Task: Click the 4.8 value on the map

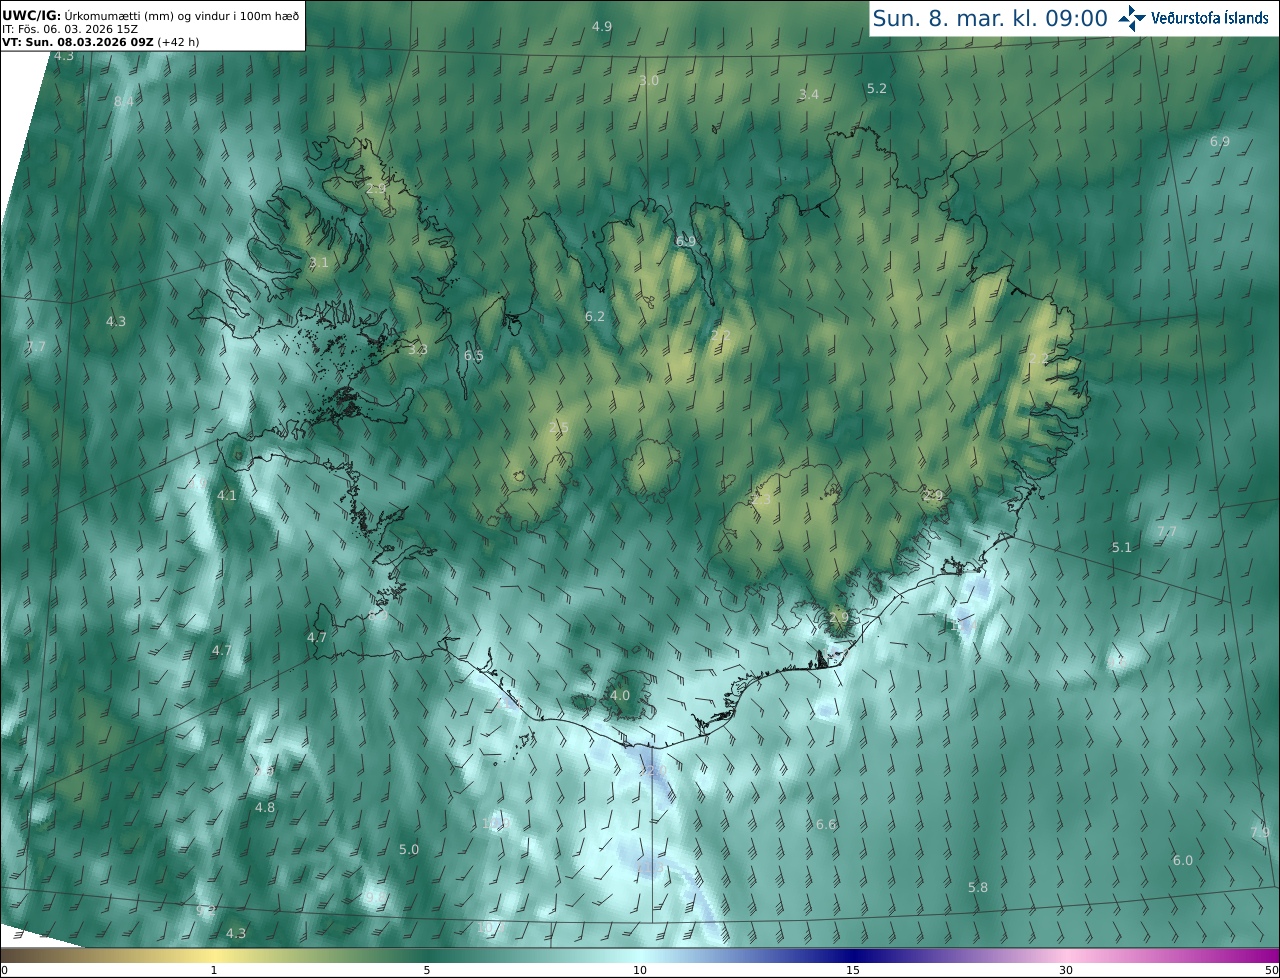Action: 265,807
